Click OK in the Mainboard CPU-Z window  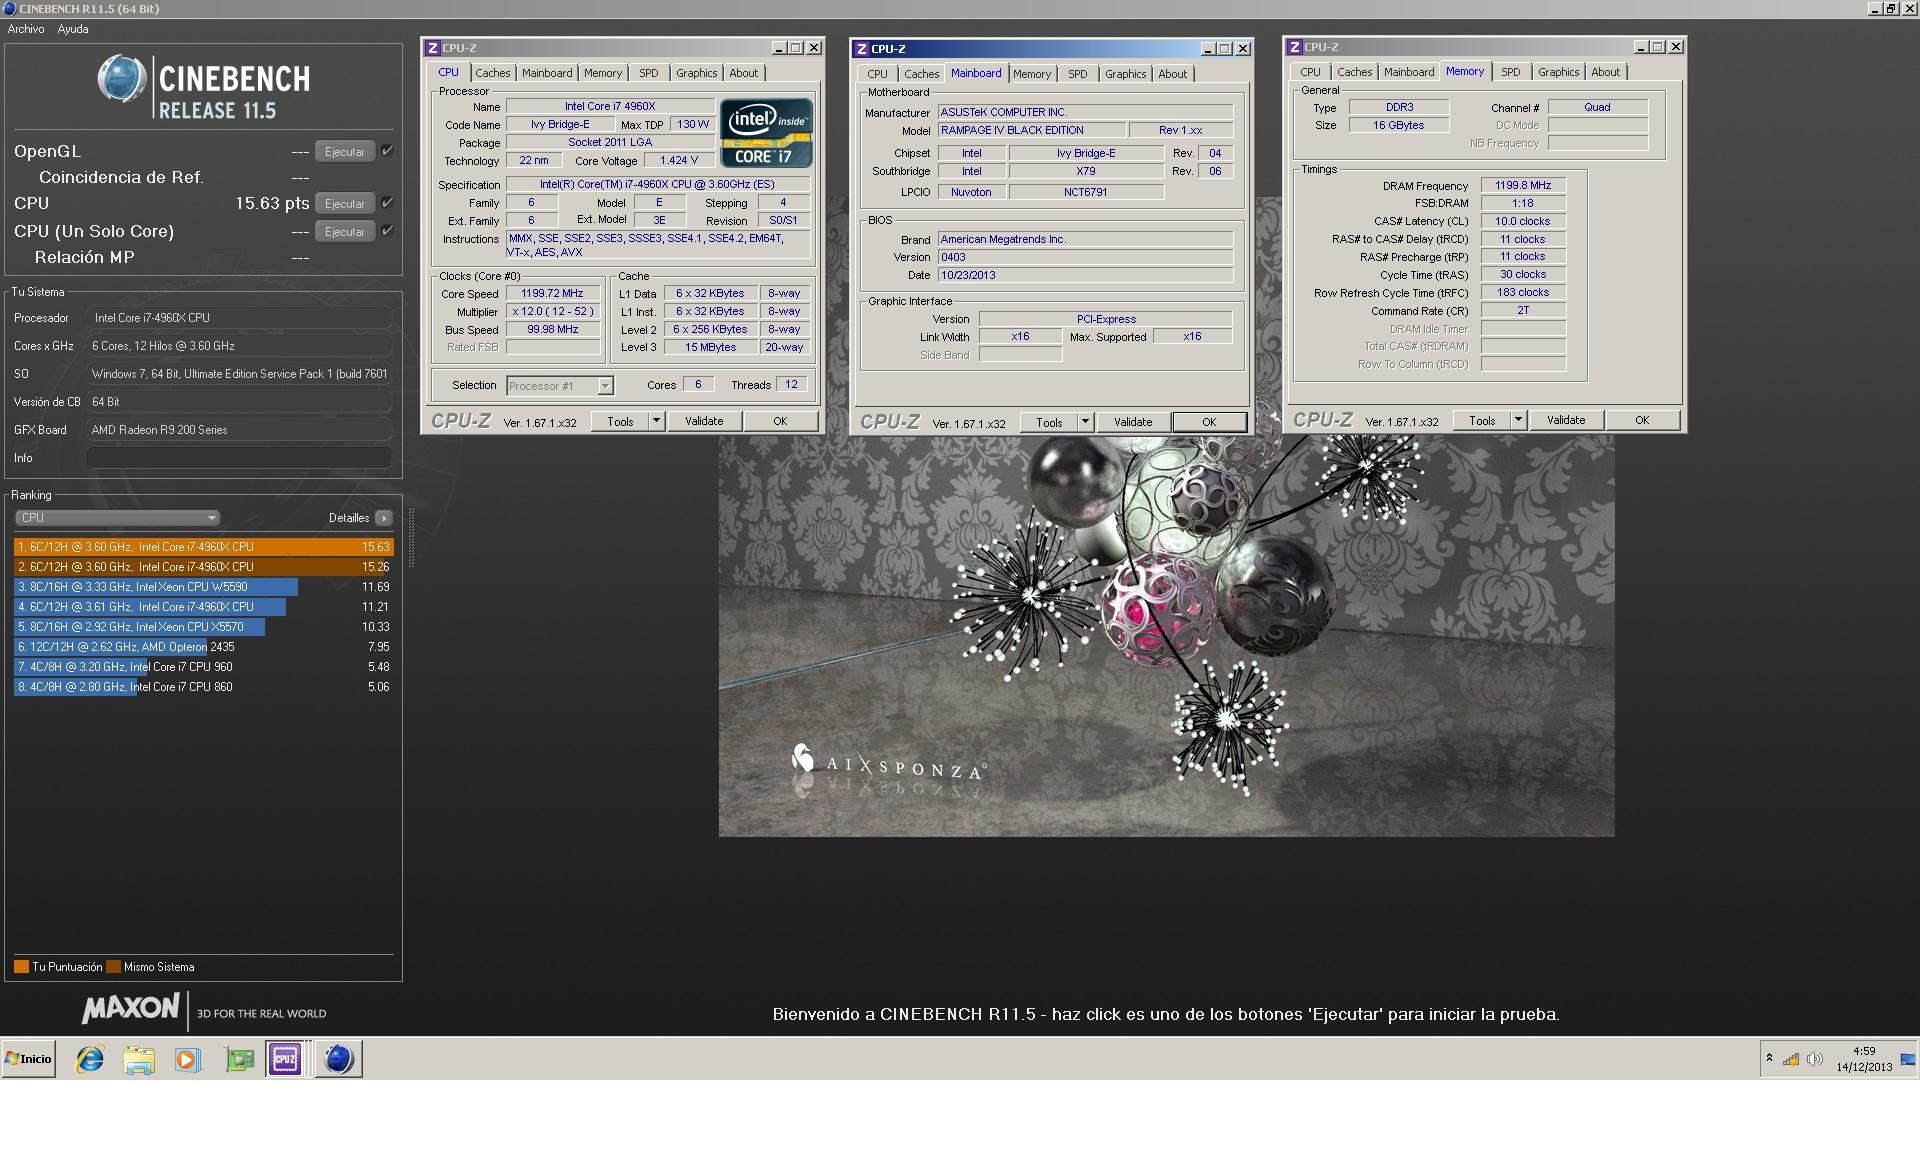pos(1209,422)
